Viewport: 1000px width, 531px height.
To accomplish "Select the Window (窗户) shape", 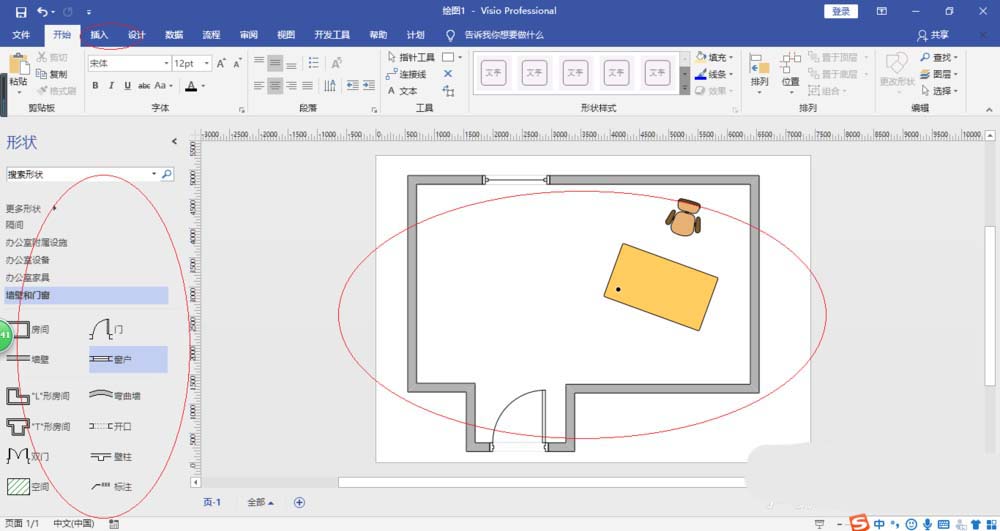I will (x=128, y=360).
